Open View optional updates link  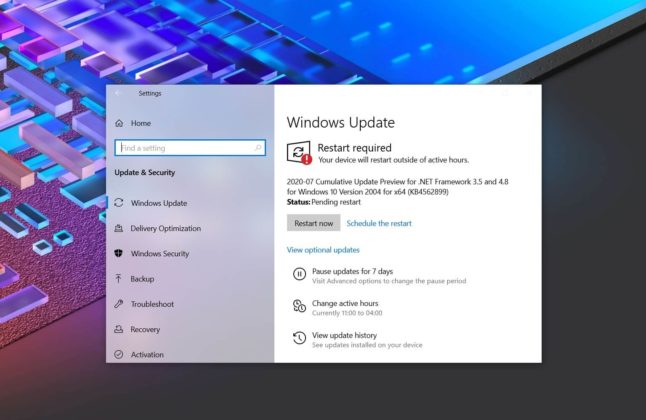point(323,250)
